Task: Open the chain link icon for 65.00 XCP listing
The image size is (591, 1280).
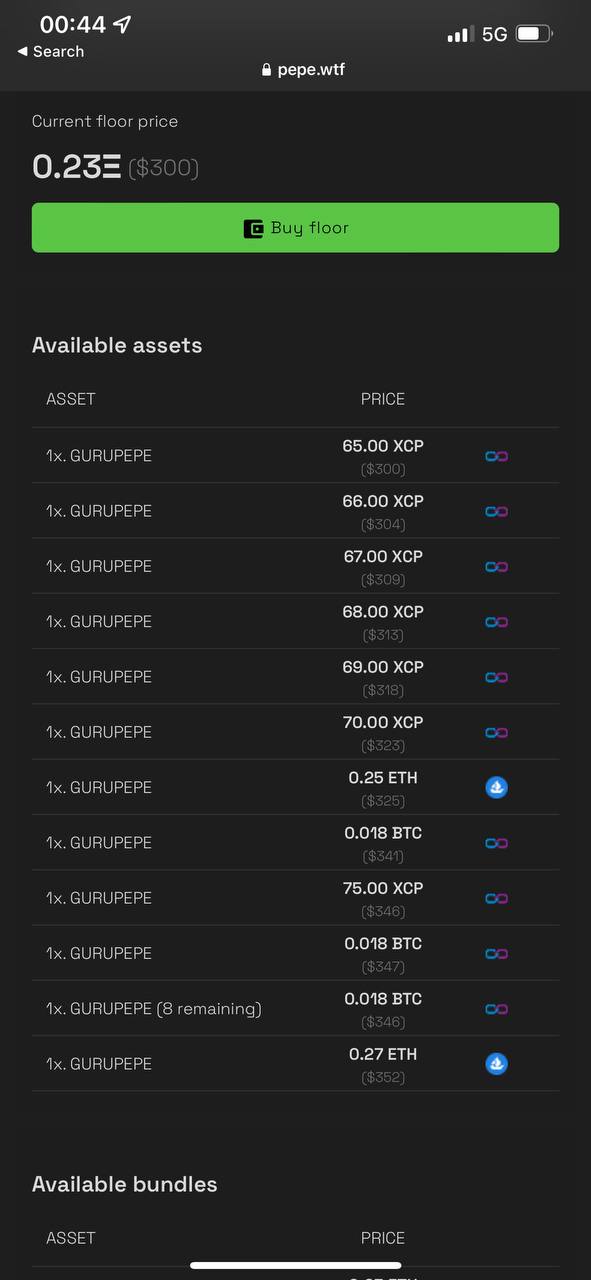Action: pos(496,456)
